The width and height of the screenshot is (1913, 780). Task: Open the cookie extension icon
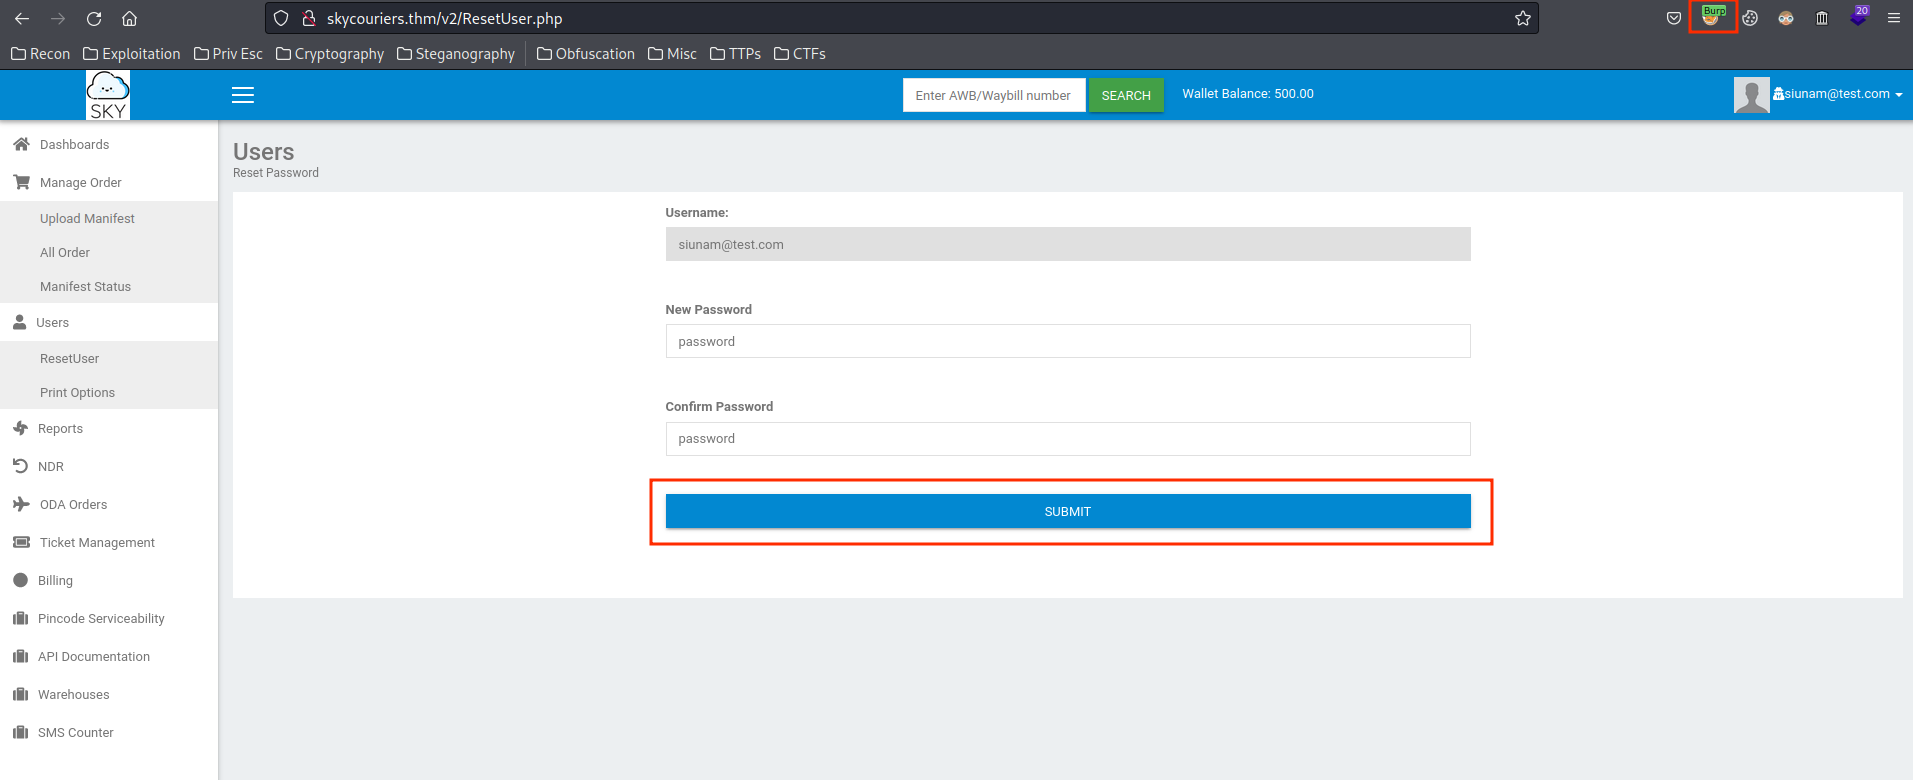click(x=1750, y=18)
